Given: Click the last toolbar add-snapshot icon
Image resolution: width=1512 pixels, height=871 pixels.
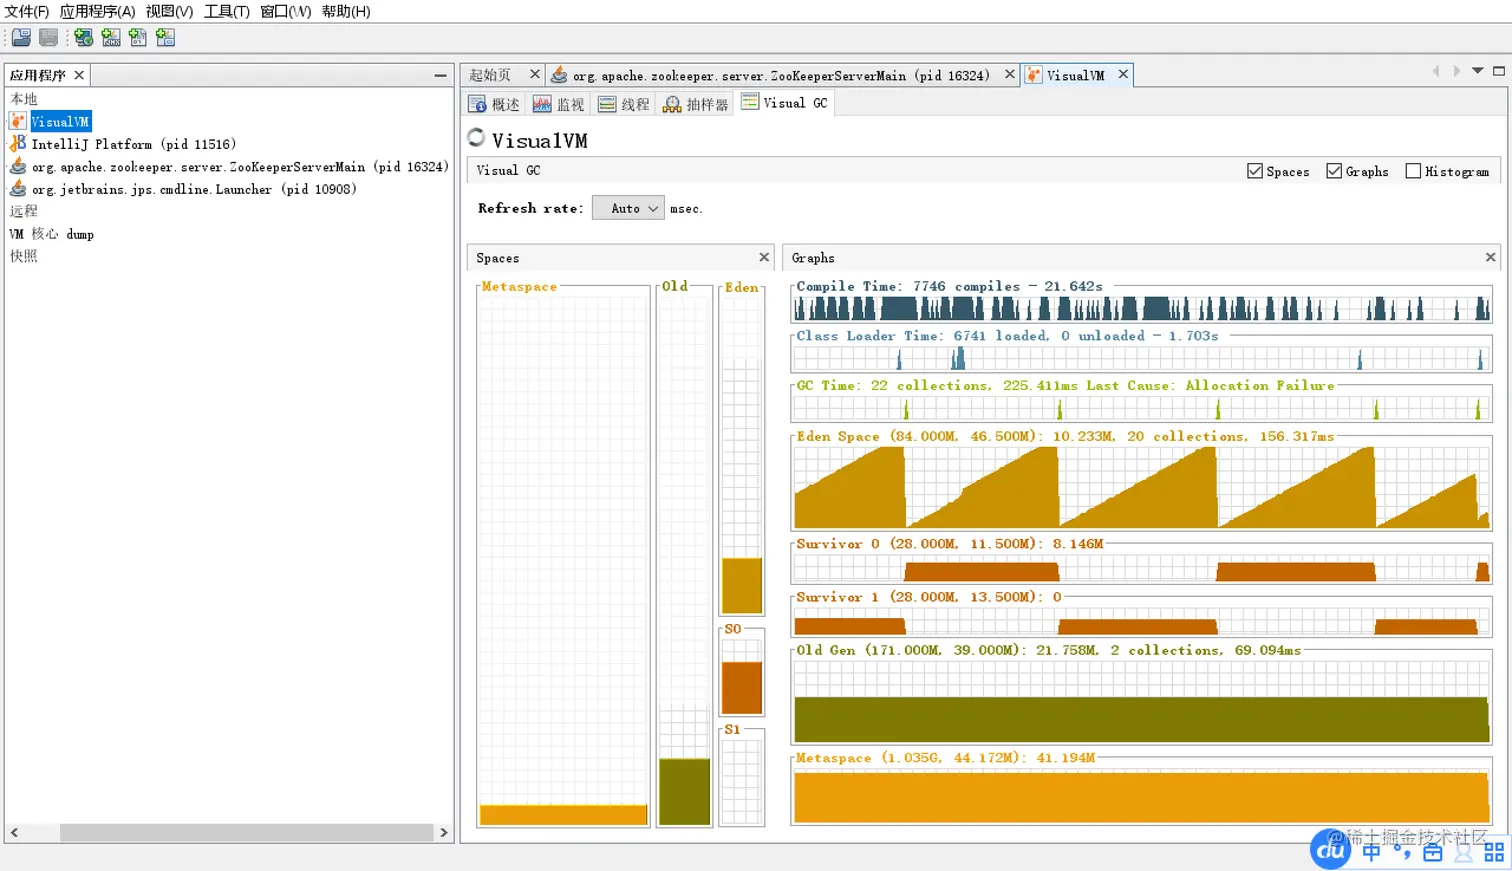Looking at the screenshot, I should coord(165,37).
